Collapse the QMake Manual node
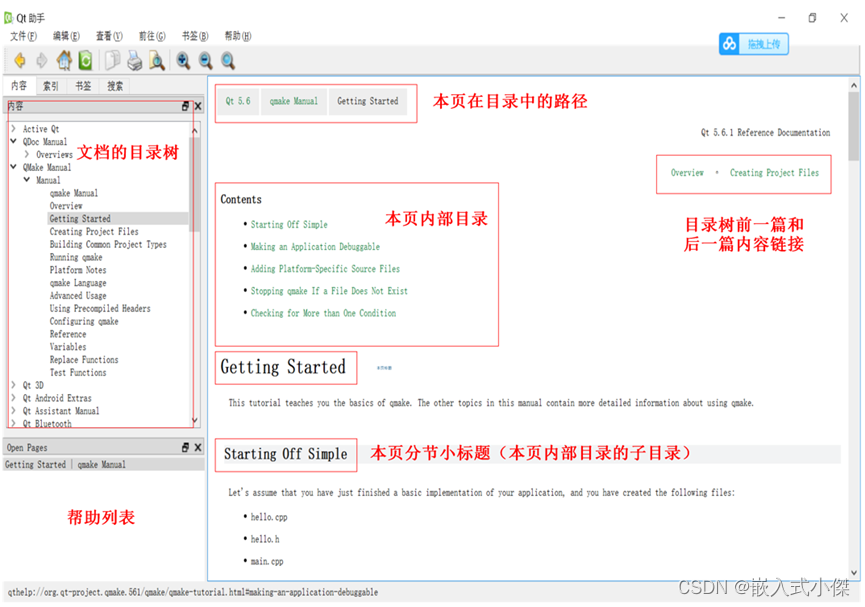865x607 pixels. pyautogui.click(x=14, y=167)
